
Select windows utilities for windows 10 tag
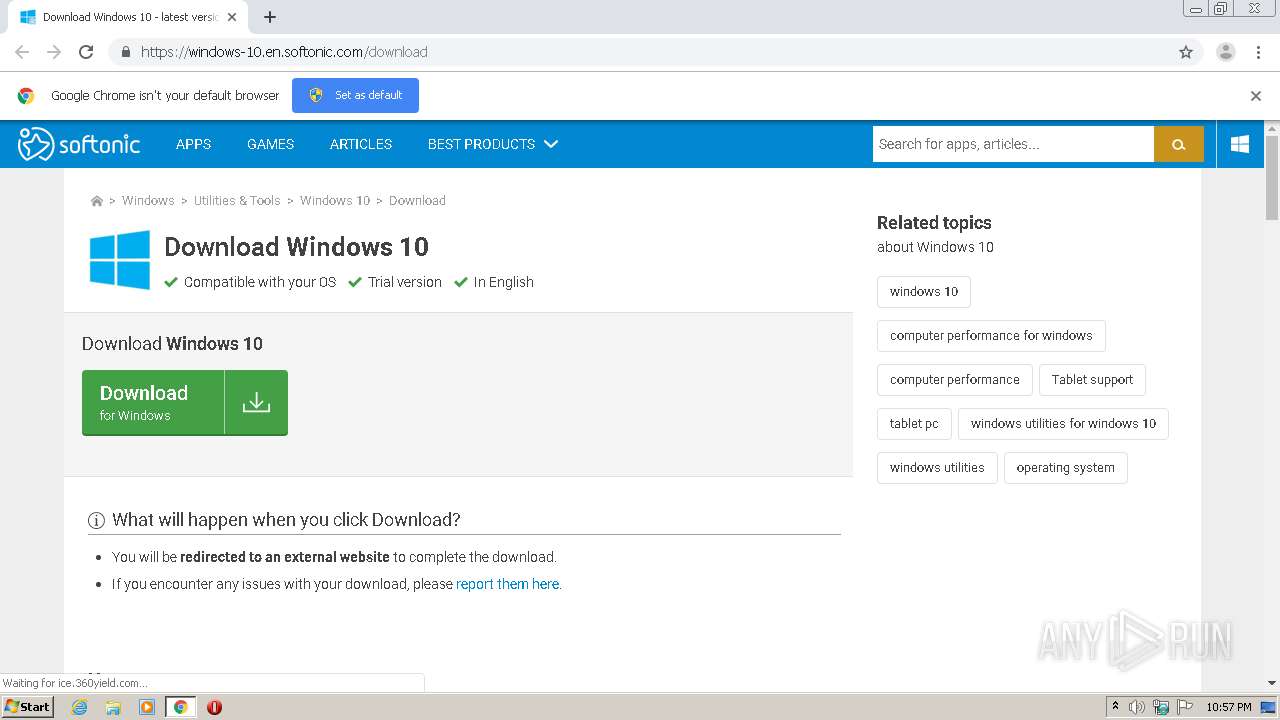point(1063,424)
